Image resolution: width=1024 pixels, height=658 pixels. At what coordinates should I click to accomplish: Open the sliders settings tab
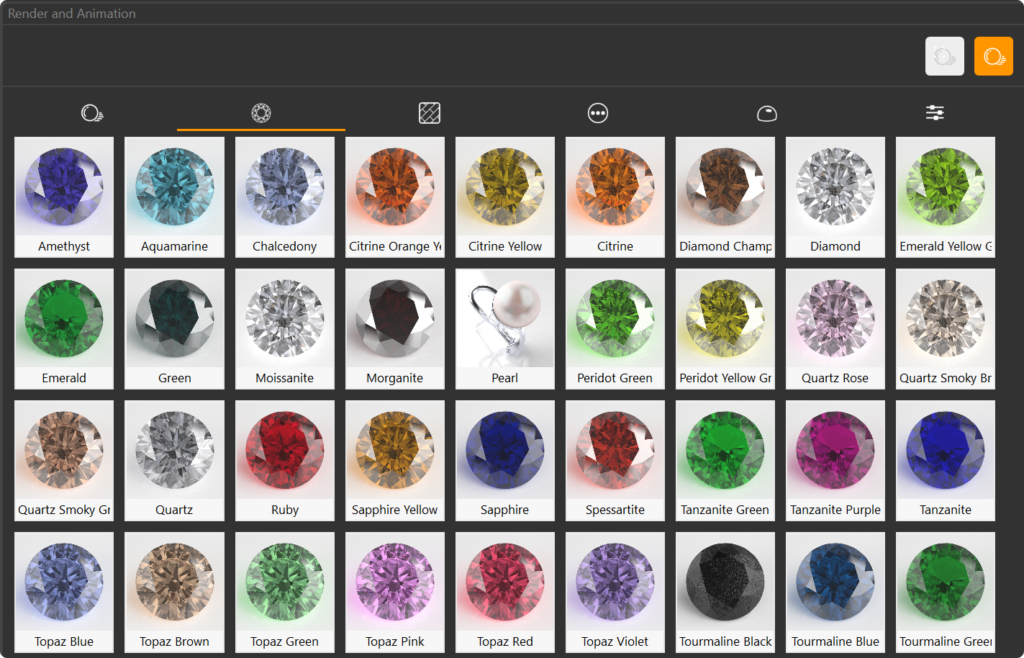click(935, 113)
